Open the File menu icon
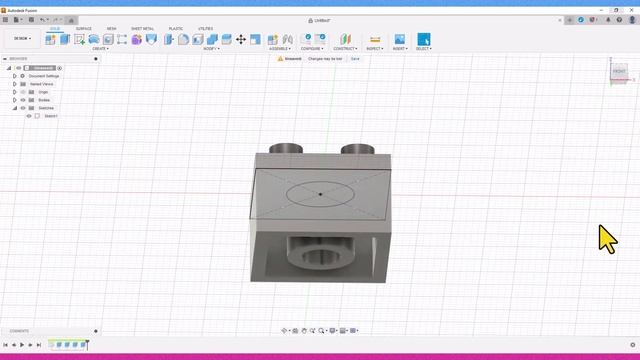Viewport: 640px width, 360px height. (17, 20)
